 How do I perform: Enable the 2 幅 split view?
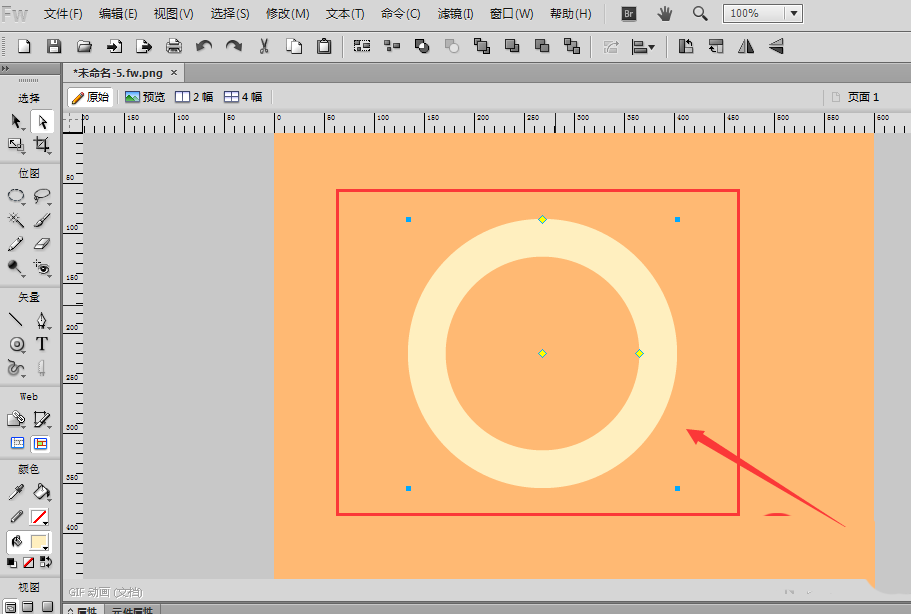[195, 97]
